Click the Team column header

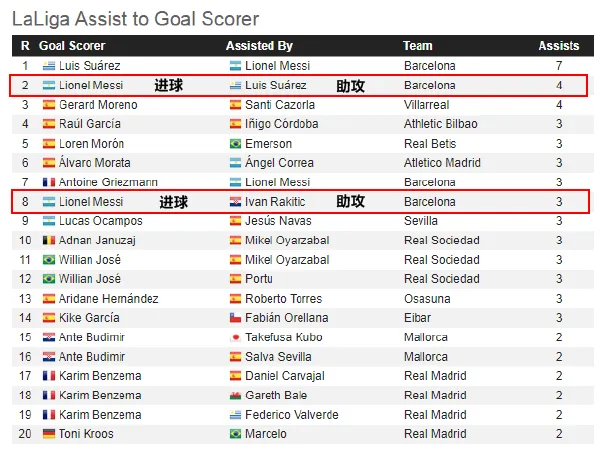coord(418,46)
